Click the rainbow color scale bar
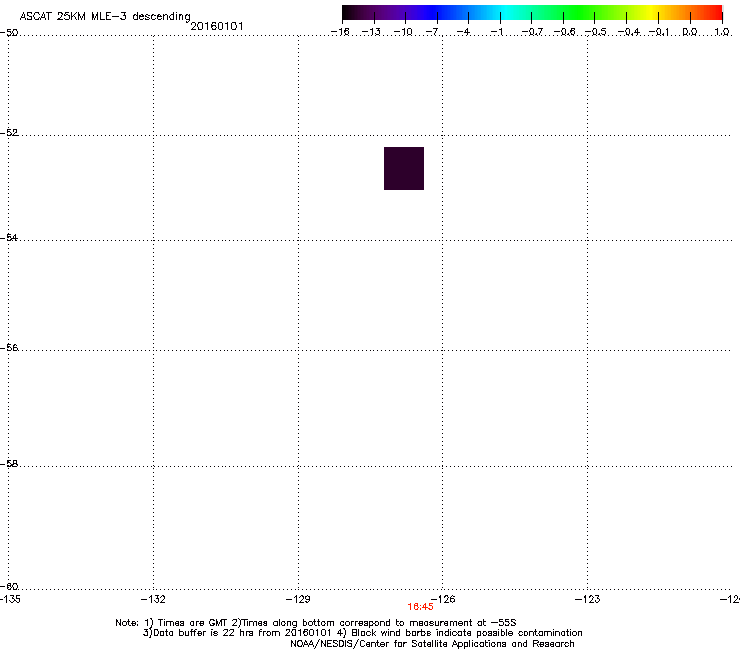Screen dimensions: 740x650 click(x=532, y=13)
